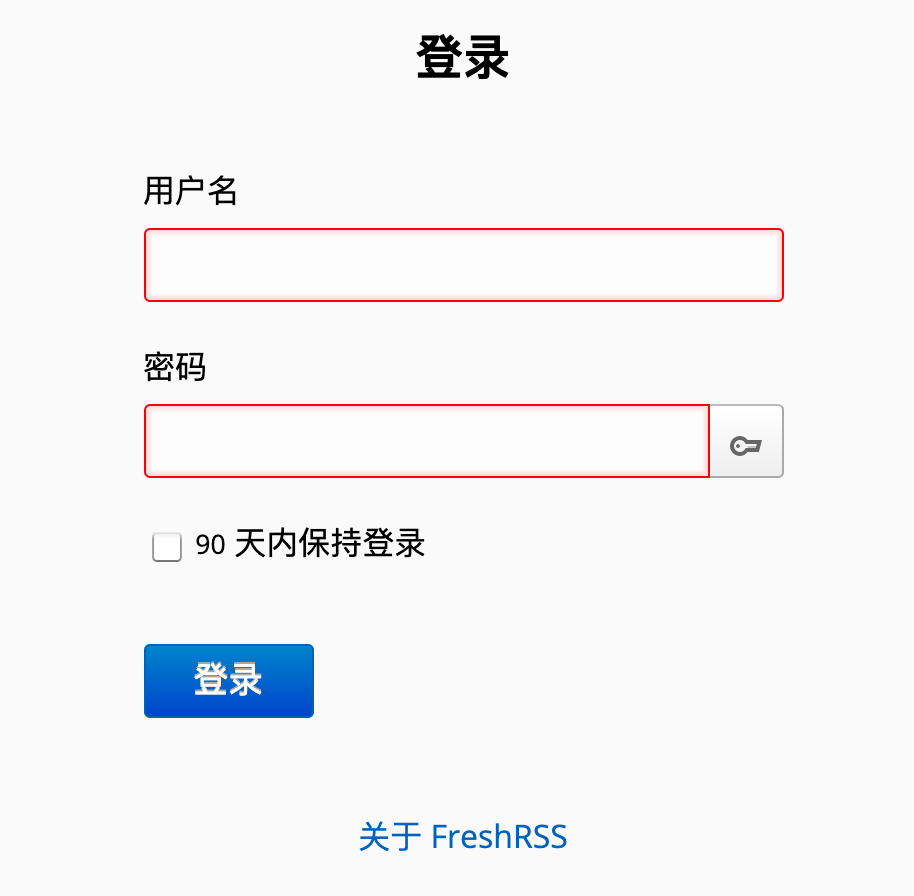
Task: Focus the 用户名 input field
Action: click(464, 265)
